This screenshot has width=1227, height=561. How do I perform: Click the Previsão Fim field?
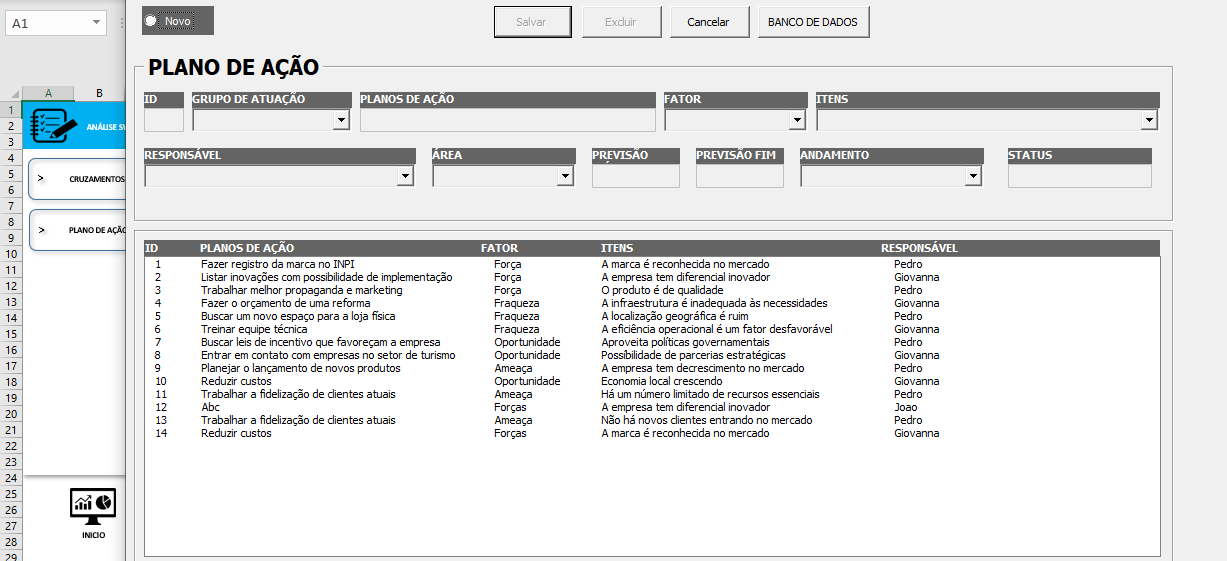coord(740,176)
